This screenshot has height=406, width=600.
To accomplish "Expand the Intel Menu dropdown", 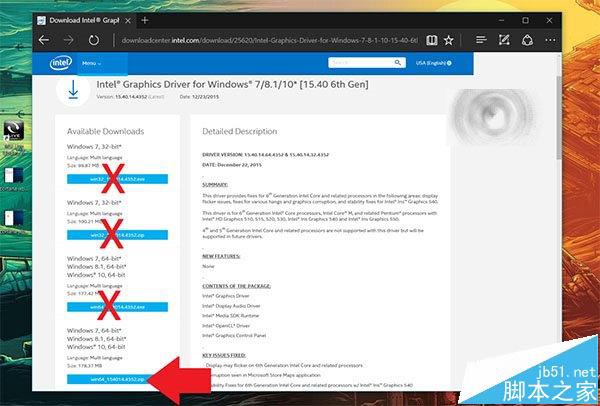I will (91, 63).
